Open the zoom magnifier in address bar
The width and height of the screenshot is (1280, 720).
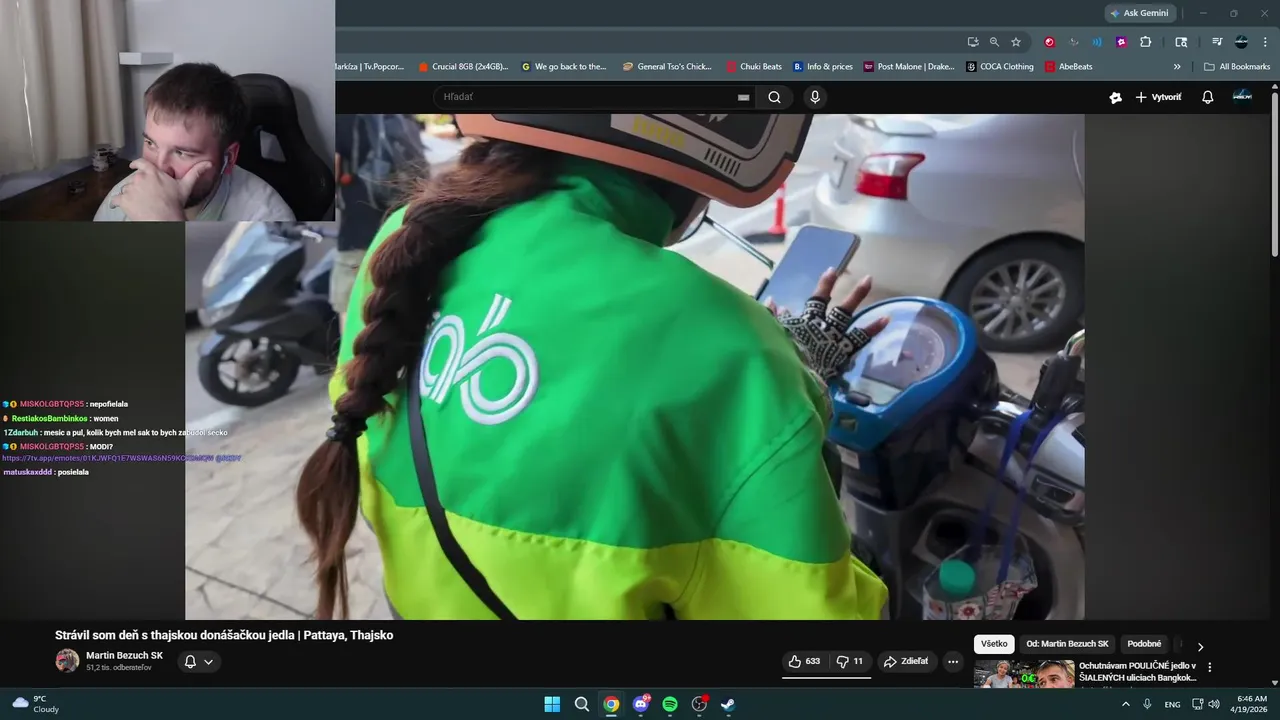pos(994,42)
